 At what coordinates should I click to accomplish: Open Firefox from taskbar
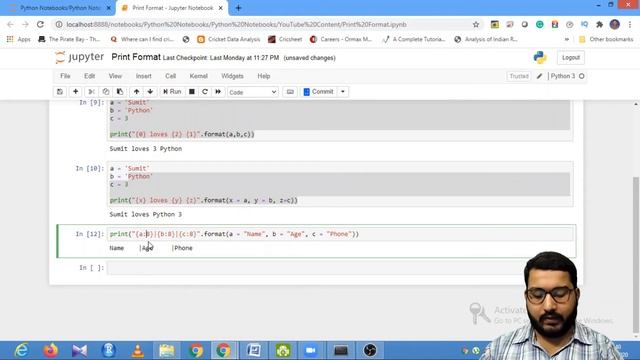[51, 351]
